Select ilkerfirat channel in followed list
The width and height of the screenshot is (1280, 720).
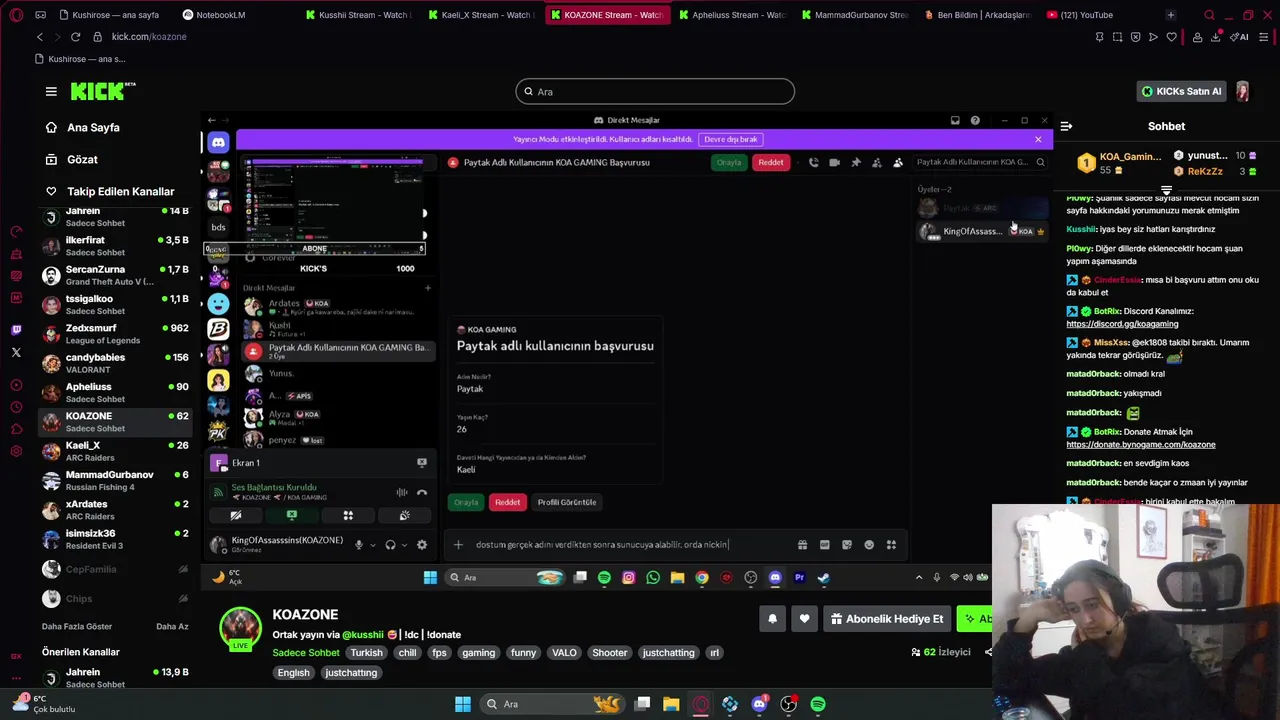115,246
